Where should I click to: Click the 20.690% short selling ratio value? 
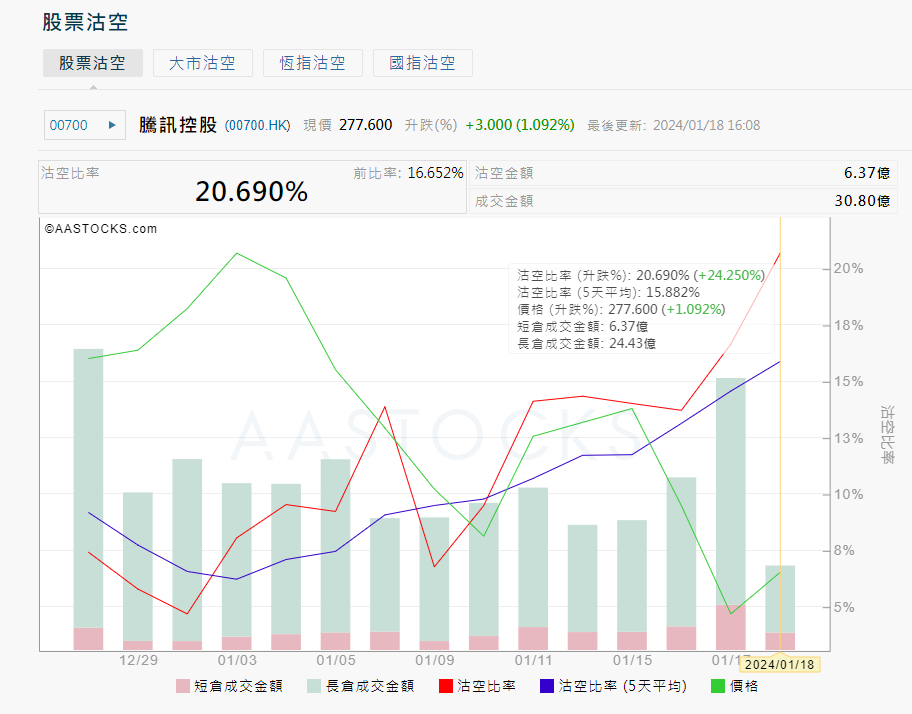(x=251, y=192)
